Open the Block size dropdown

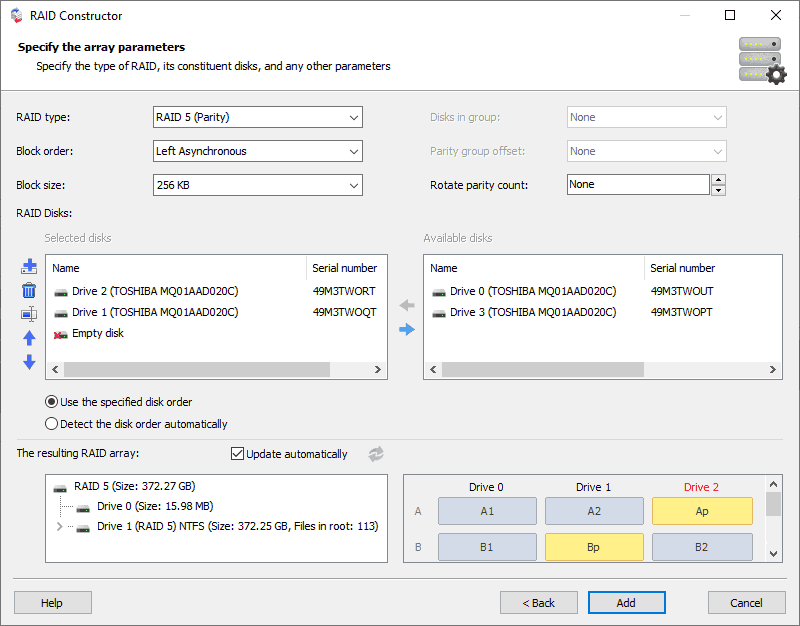pyautogui.click(x=258, y=185)
